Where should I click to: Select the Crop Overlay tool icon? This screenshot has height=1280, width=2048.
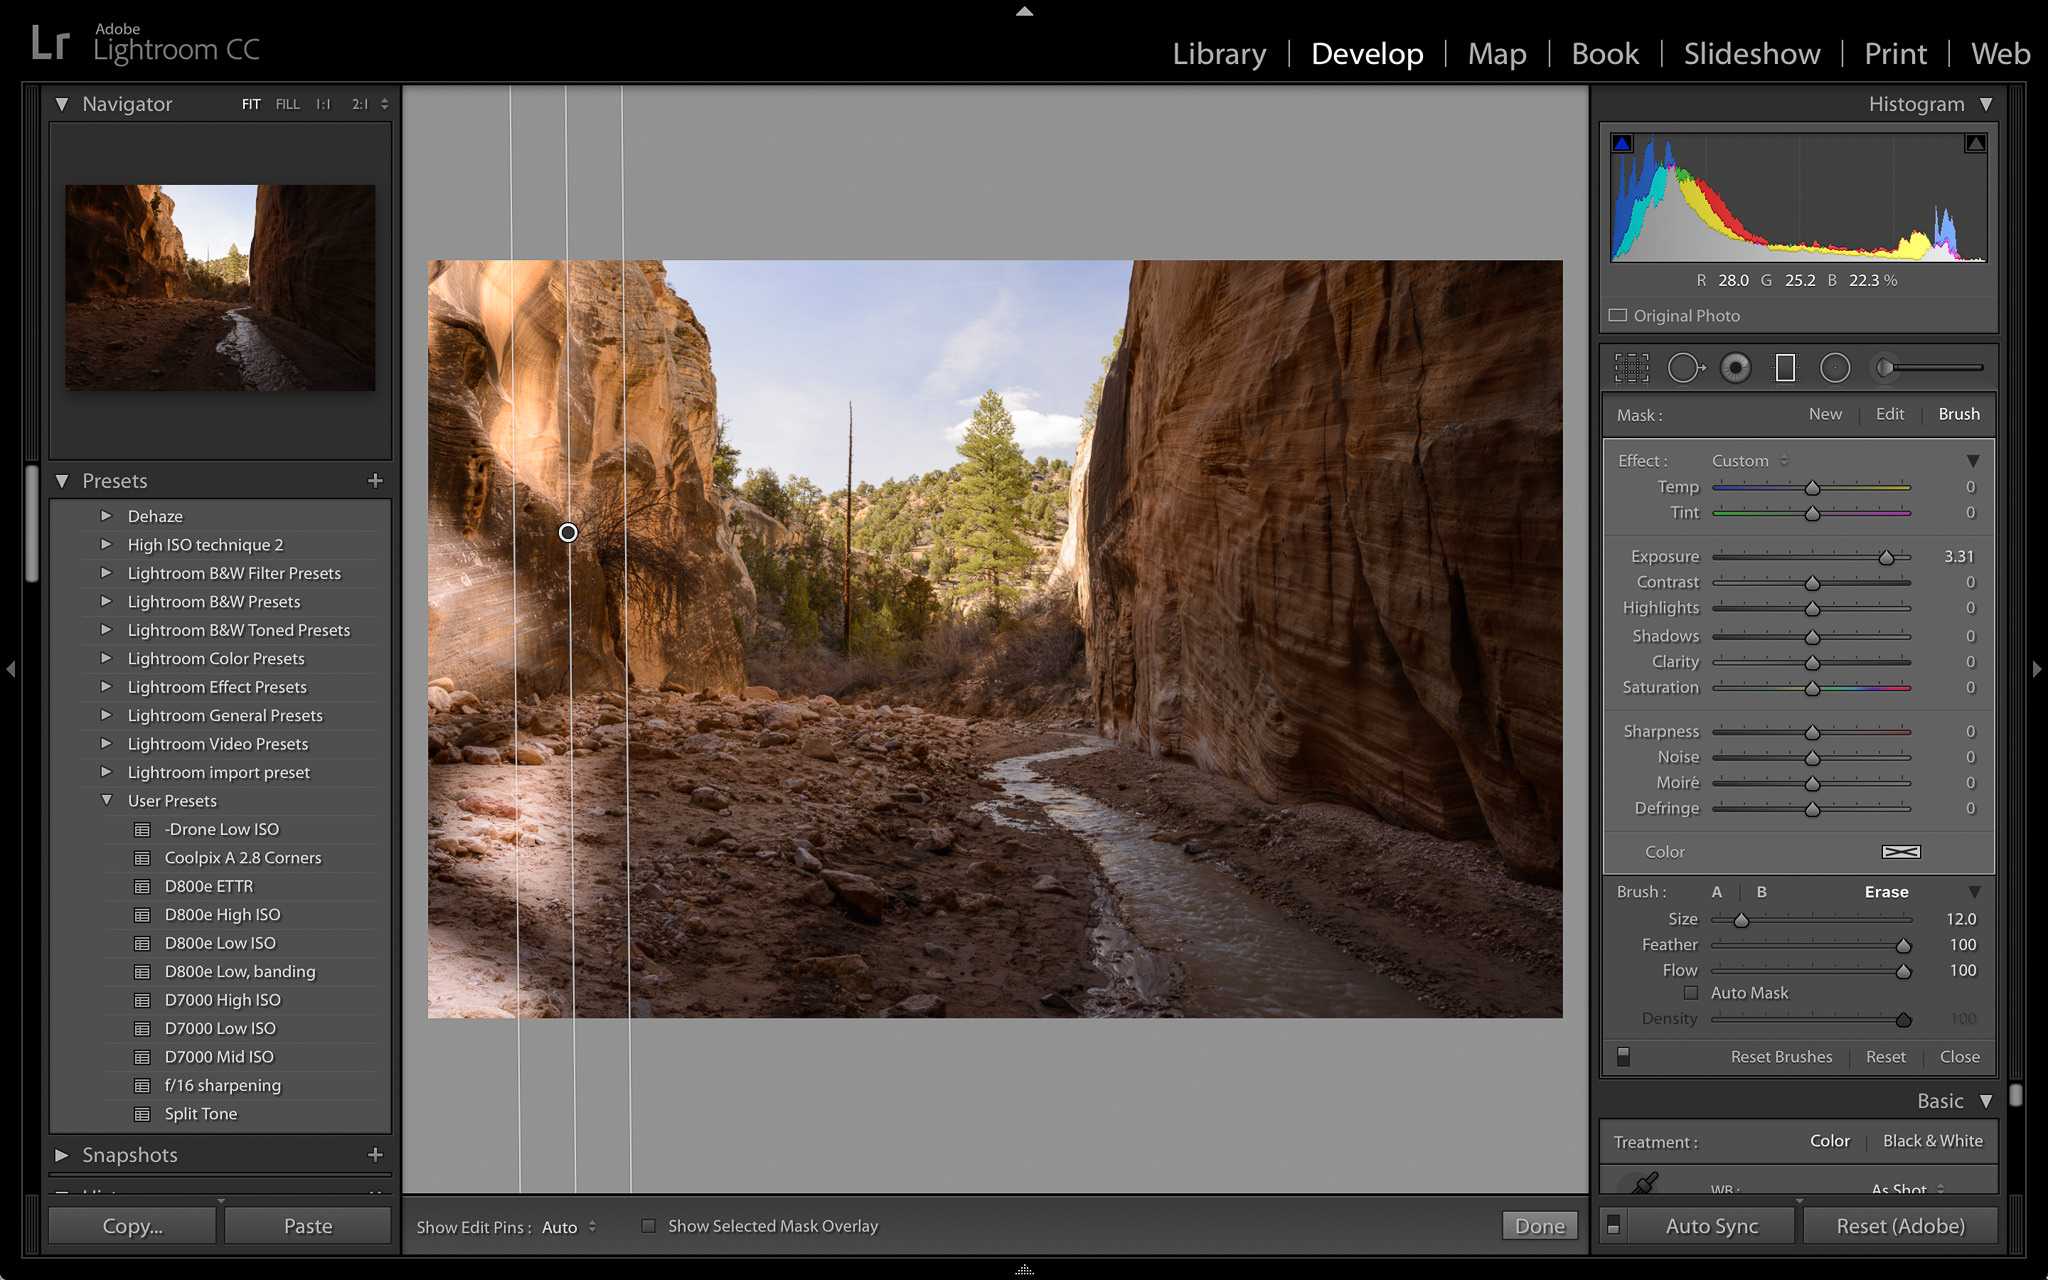(x=1628, y=367)
